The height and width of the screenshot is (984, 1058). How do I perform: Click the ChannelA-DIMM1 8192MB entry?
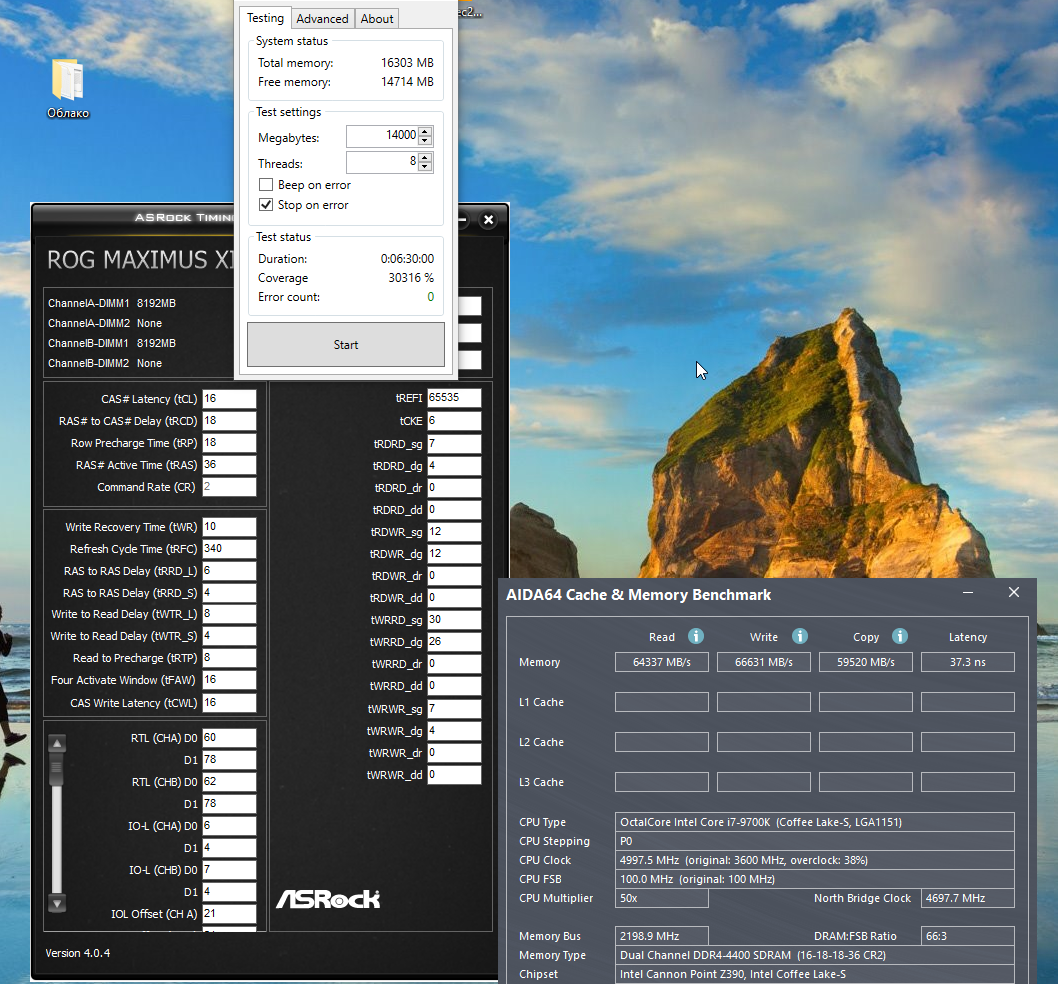(111, 303)
